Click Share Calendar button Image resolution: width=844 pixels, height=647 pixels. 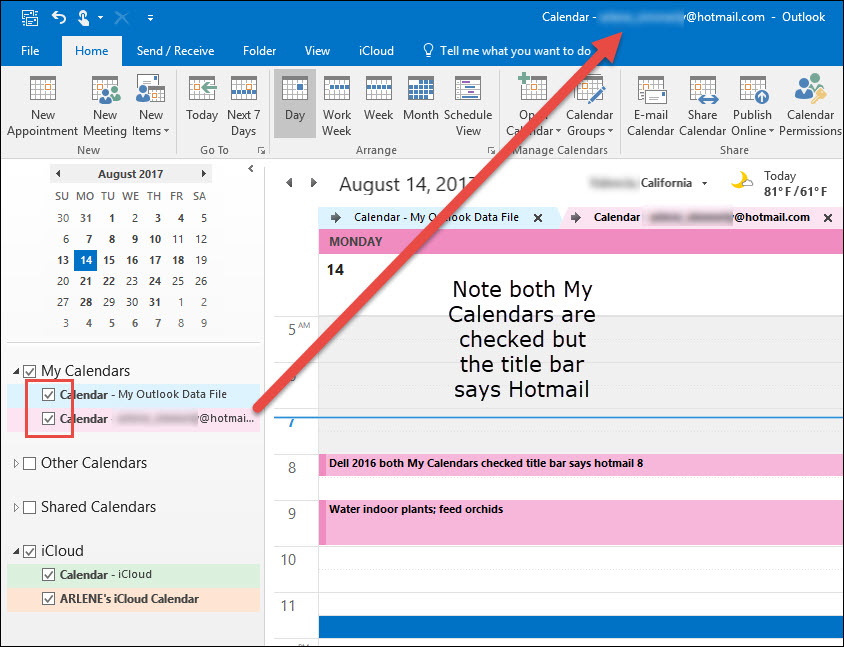[702, 107]
